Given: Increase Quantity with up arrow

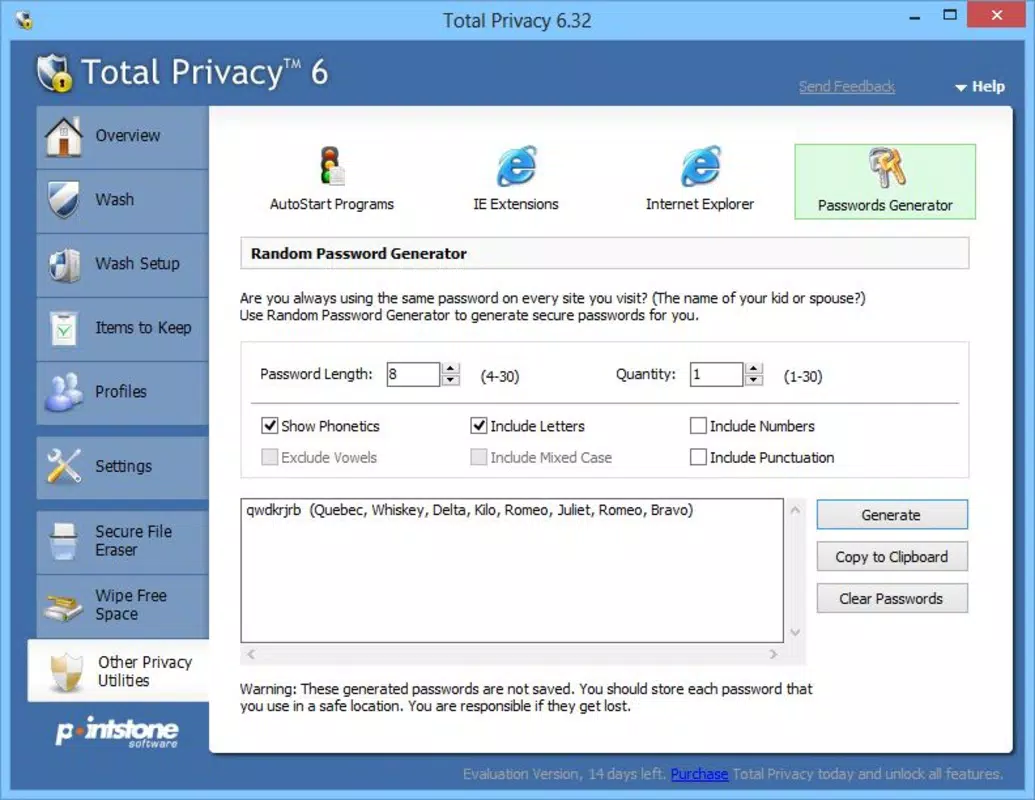Looking at the screenshot, I should click(754, 368).
